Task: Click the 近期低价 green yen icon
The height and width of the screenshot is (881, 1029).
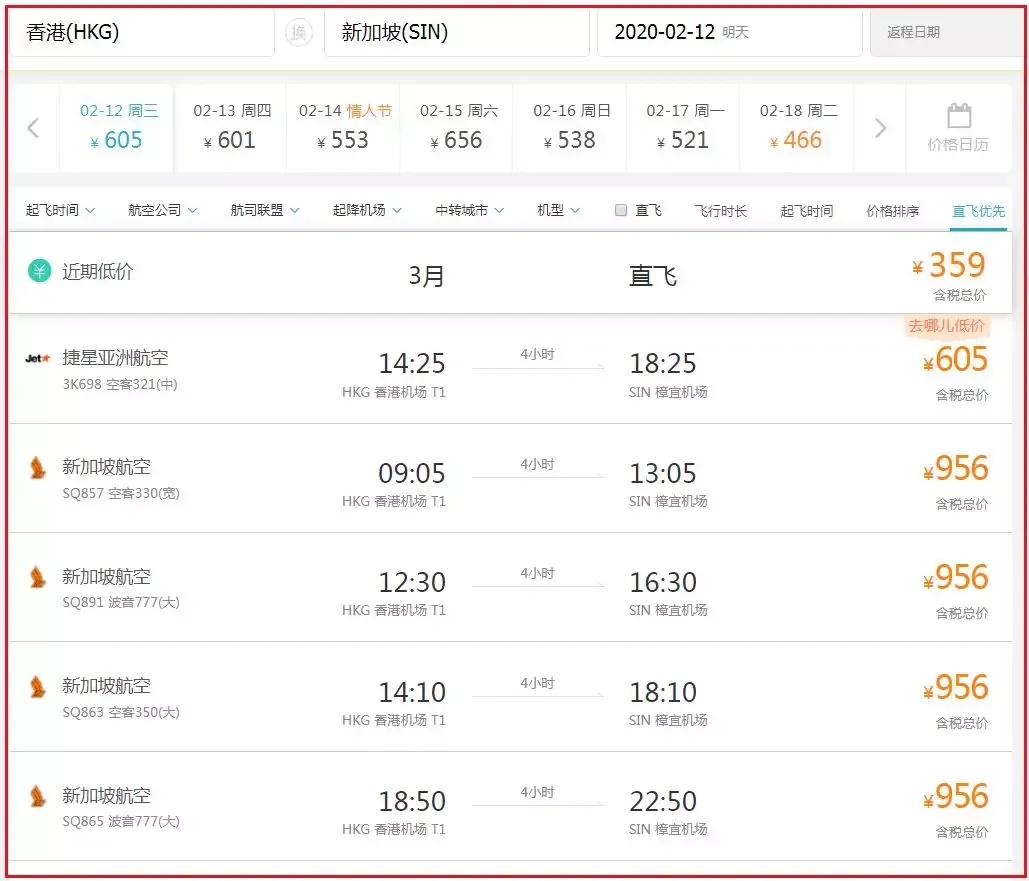Action: click(x=39, y=270)
